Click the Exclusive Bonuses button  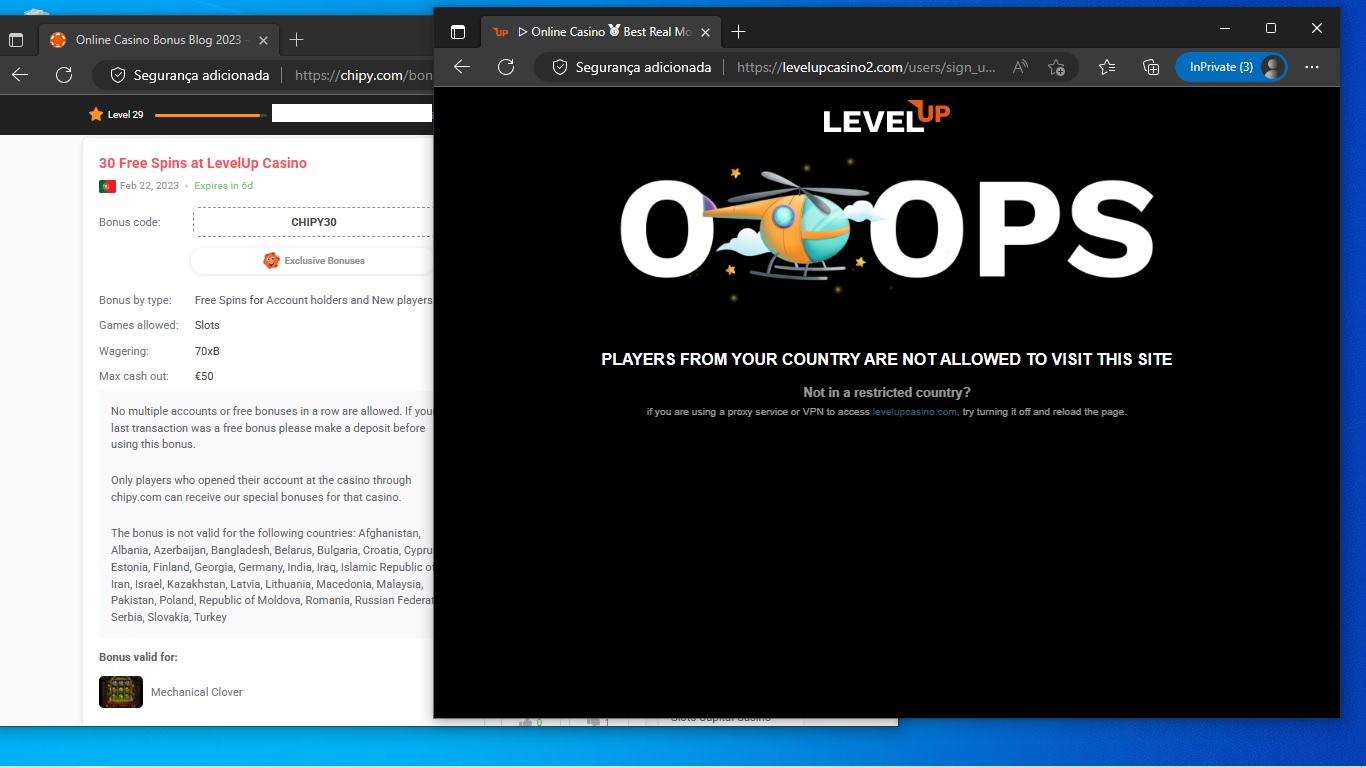pyautogui.click(x=315, y=260)
